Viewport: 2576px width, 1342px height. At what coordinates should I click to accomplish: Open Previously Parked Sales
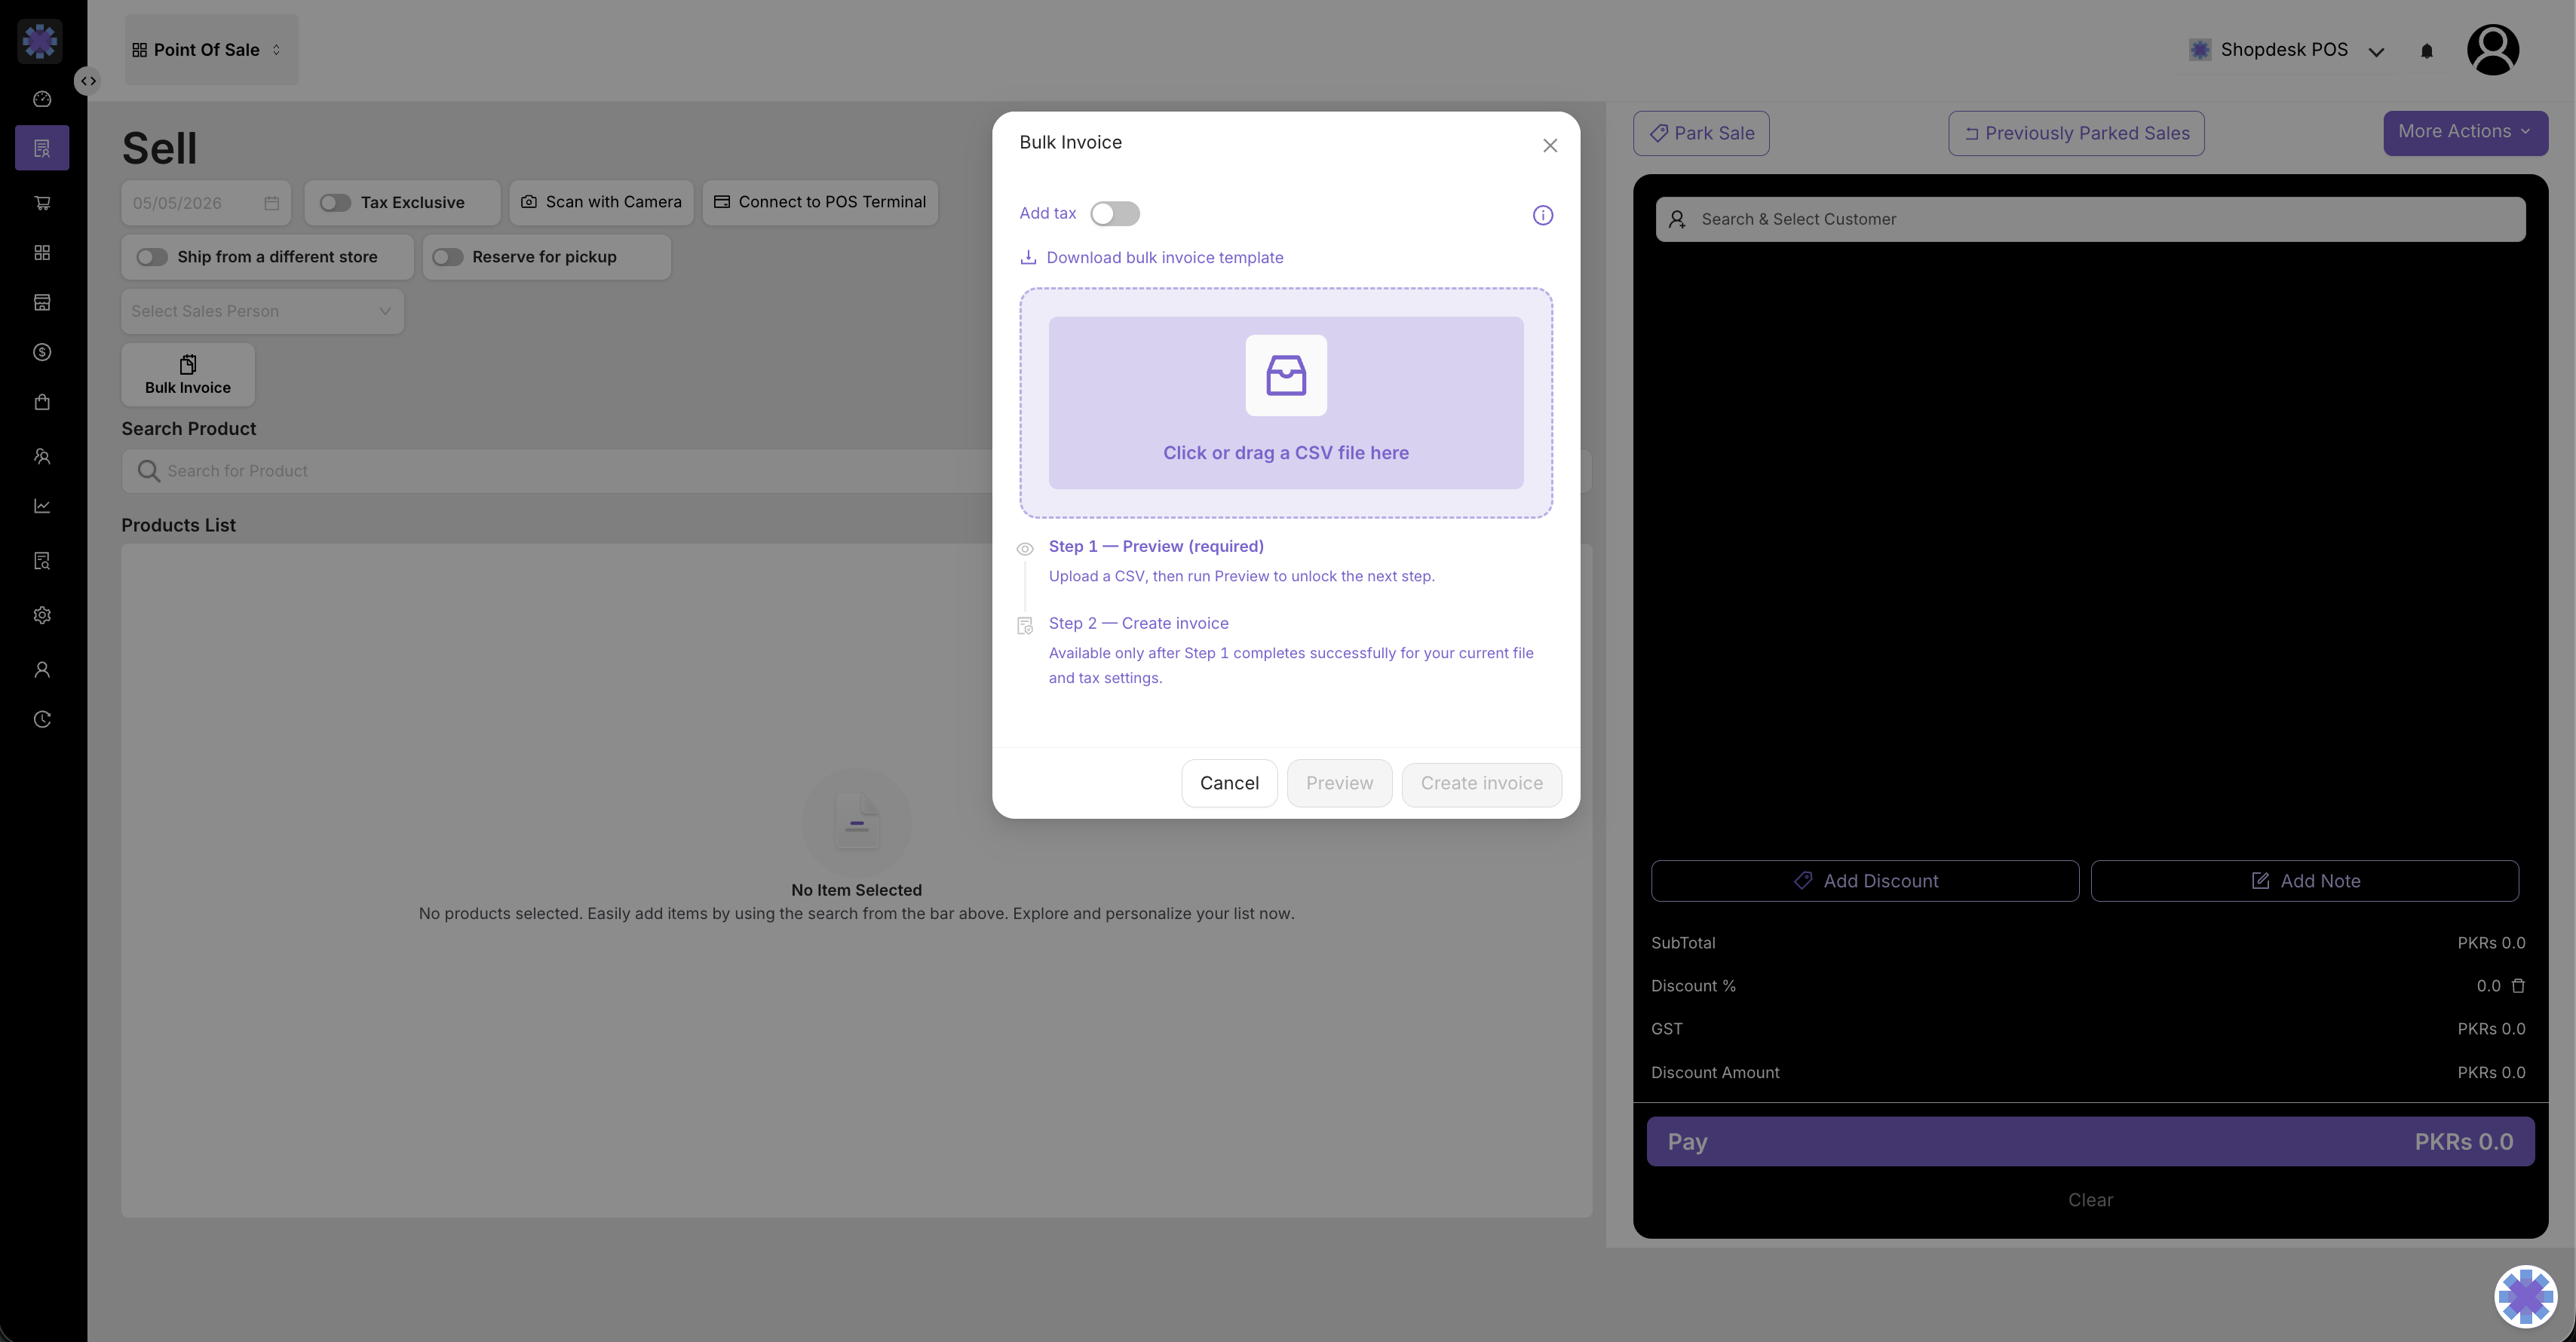coord(2076,133)
